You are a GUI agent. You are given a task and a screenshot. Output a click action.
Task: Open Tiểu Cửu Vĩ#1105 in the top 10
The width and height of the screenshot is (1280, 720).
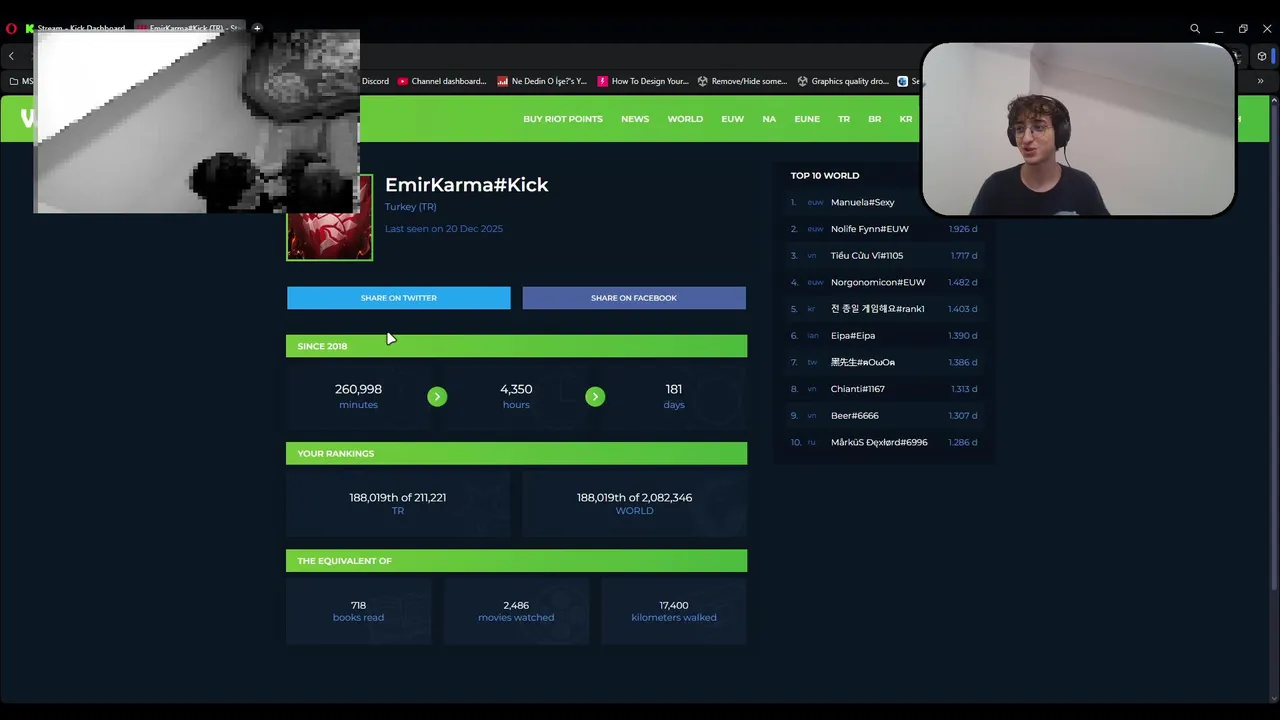coord(867,256)
